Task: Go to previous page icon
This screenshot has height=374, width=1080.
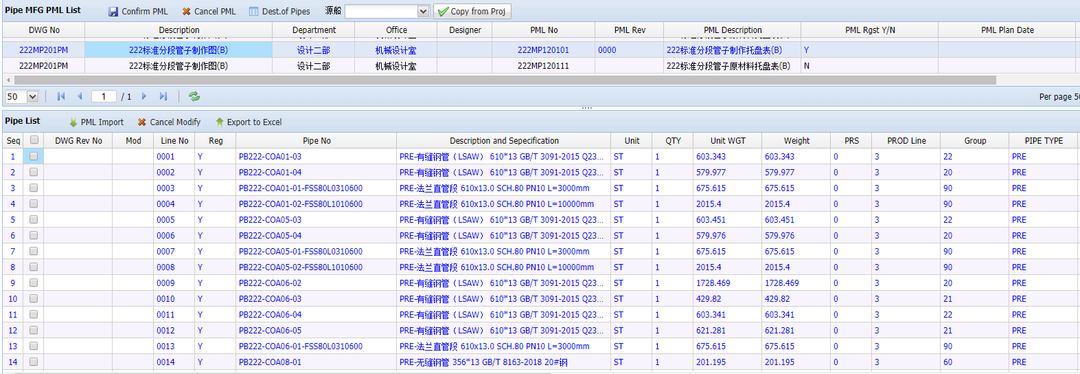Action: coord(79,96)
